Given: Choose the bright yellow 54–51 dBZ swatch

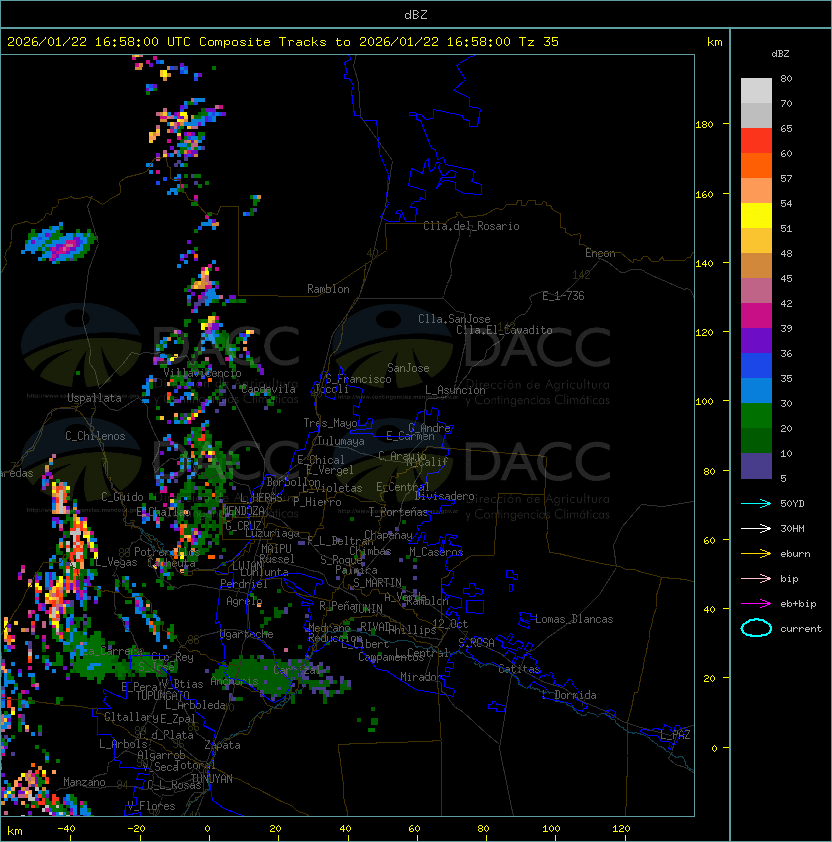Looking at the screenshot, I should (x=756, y=215).
